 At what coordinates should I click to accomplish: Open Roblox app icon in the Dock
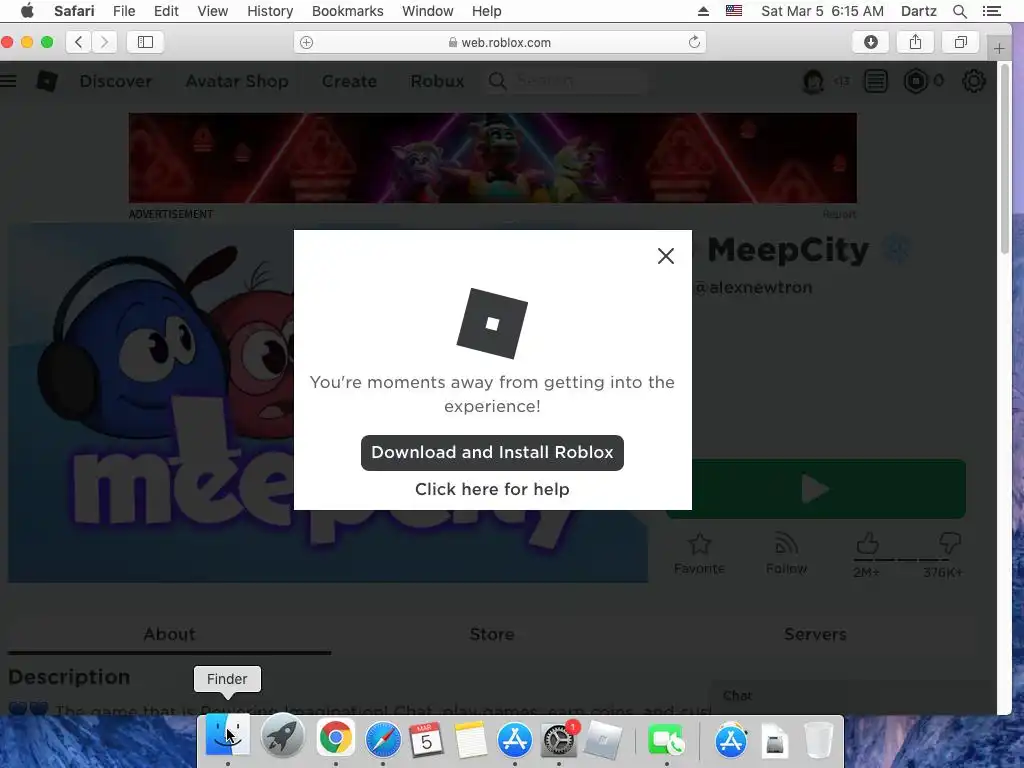(603, 740)
